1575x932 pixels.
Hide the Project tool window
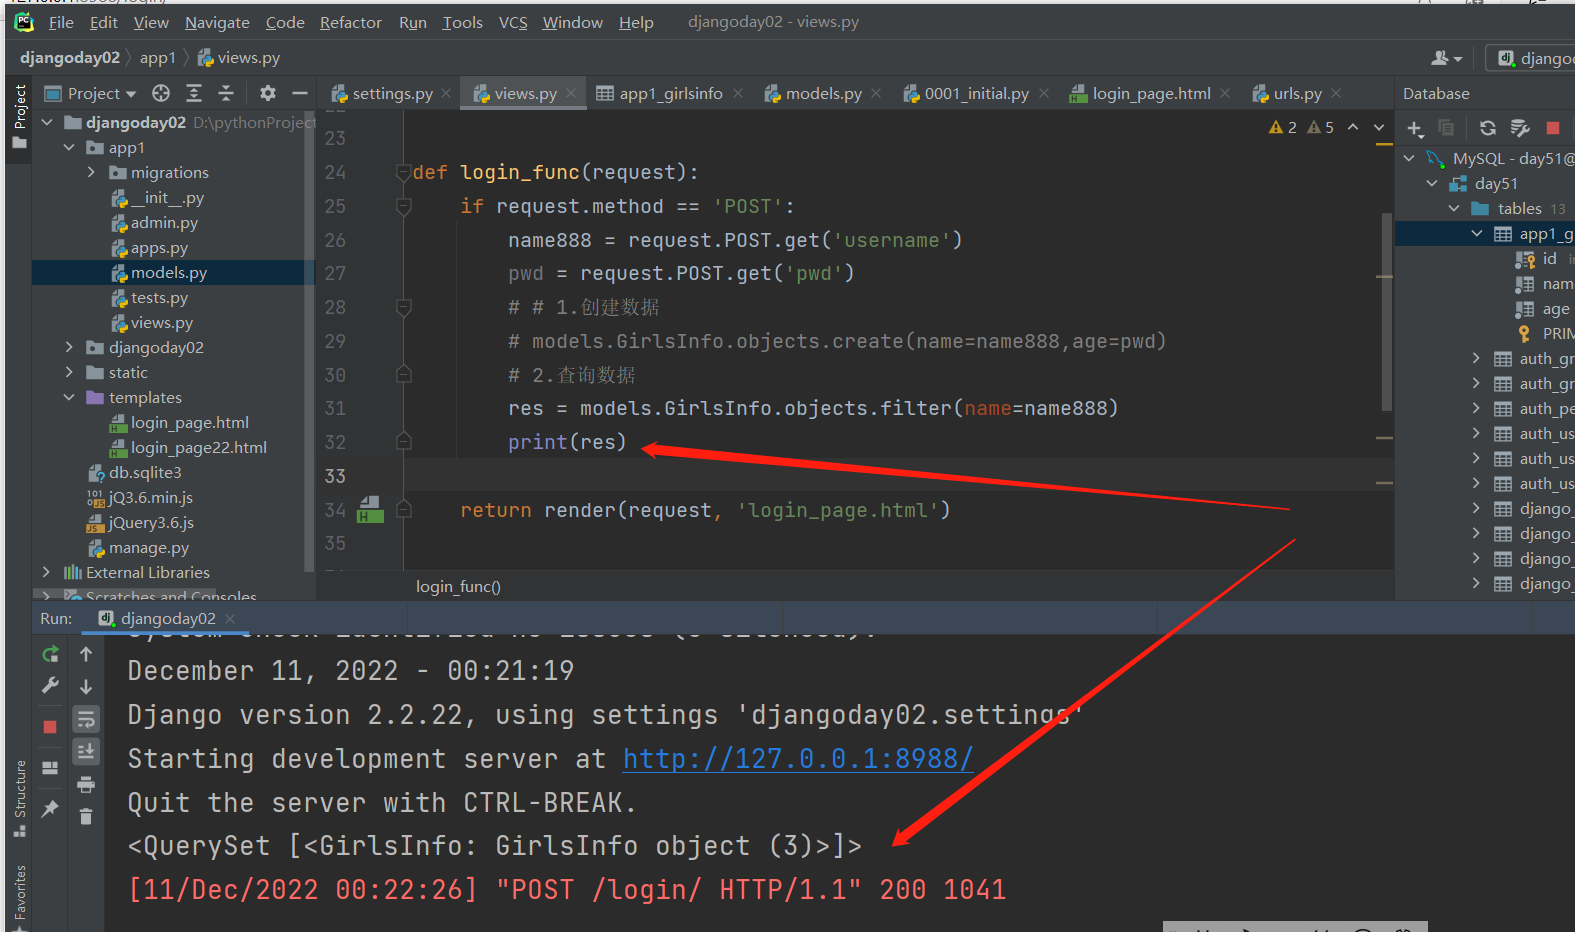(299, 93)
